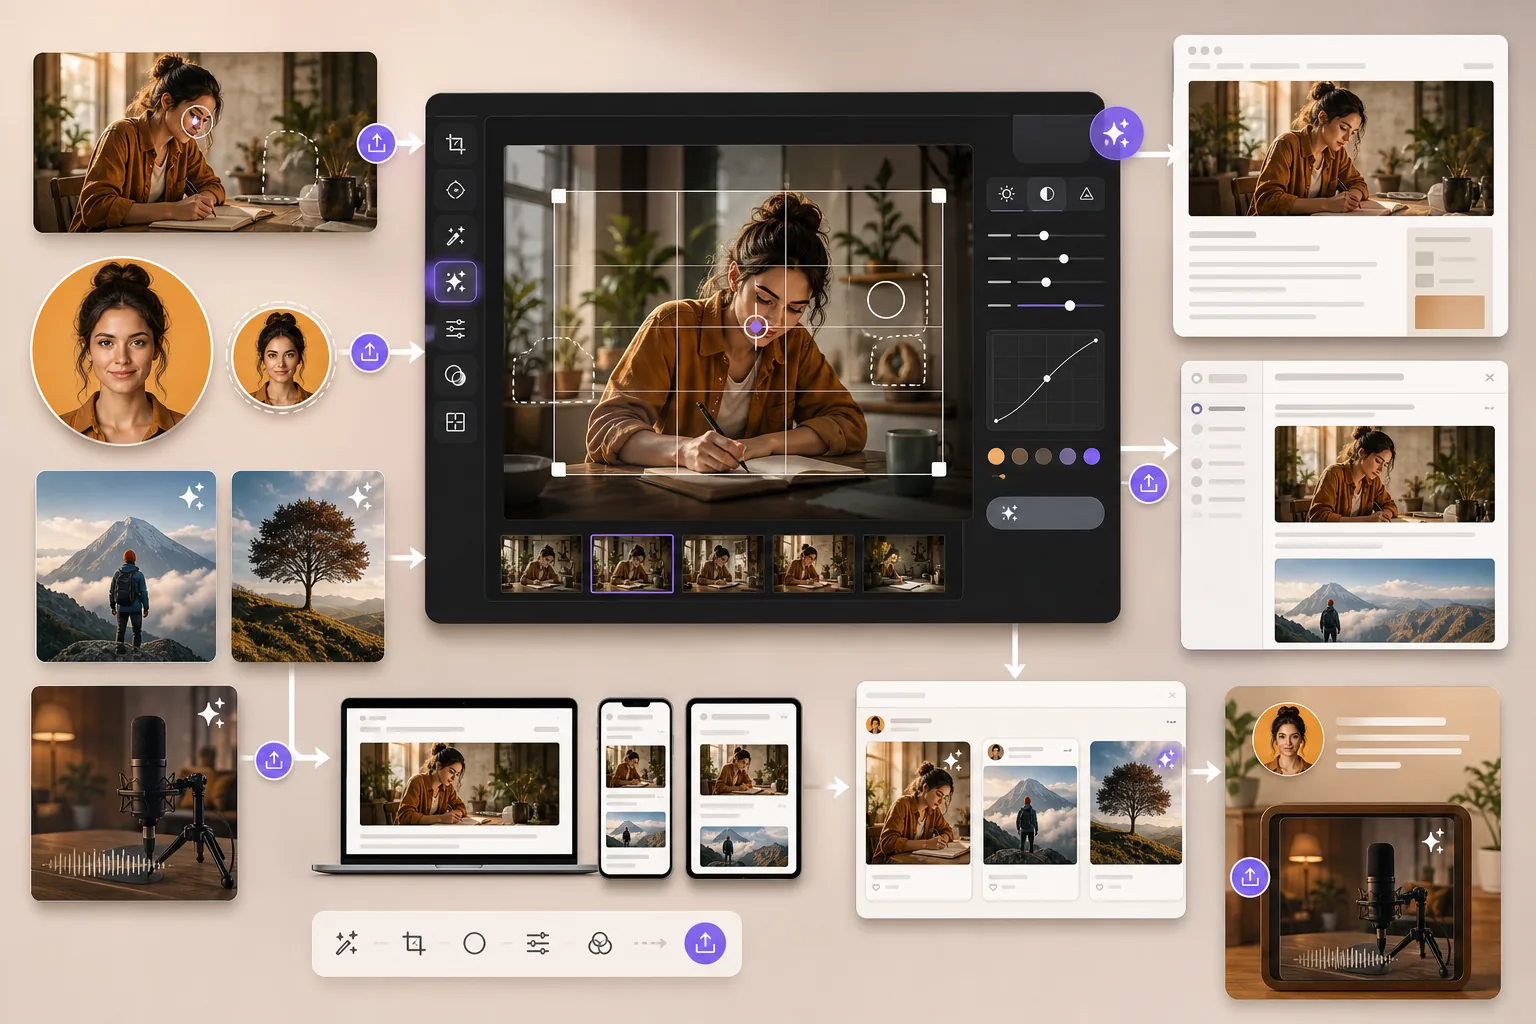Click the purple-filled bottom adjustment slider
Screen dimensions: 1536x1024
1060,305
